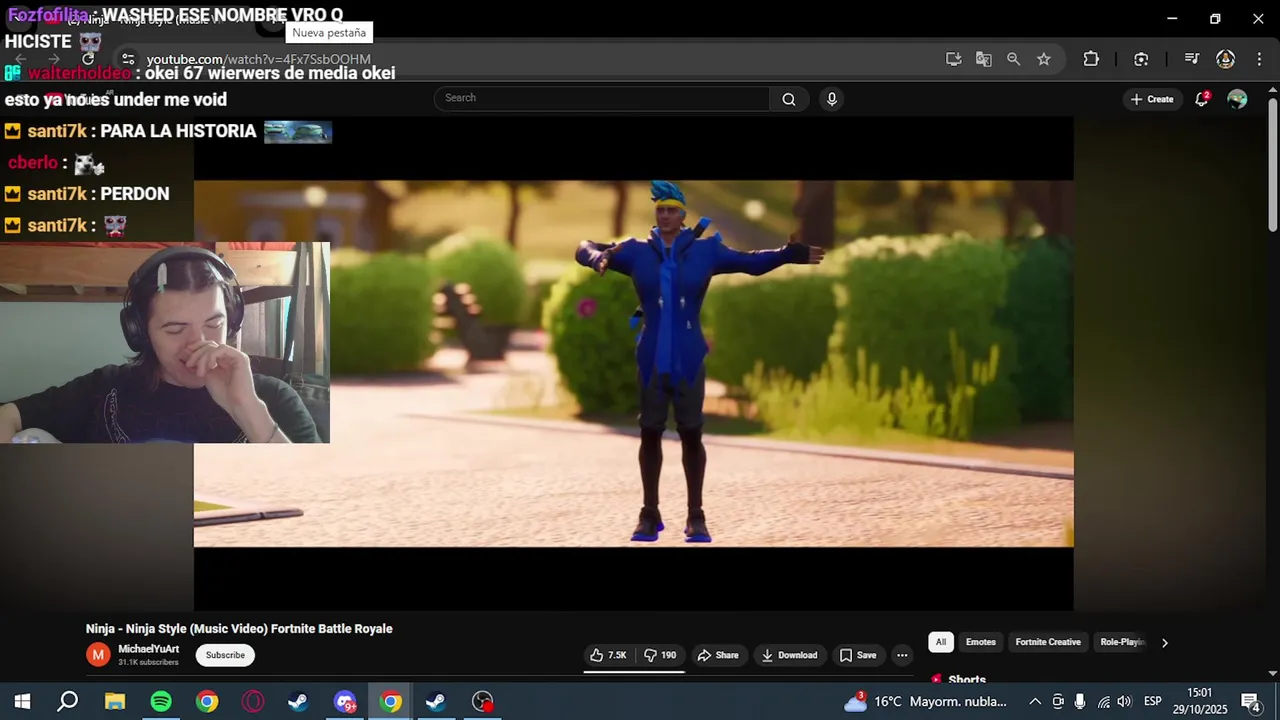Screen dimensions: 1280x720
Task: Click the Fortnite video player
Action: click(x=633, y=363)
